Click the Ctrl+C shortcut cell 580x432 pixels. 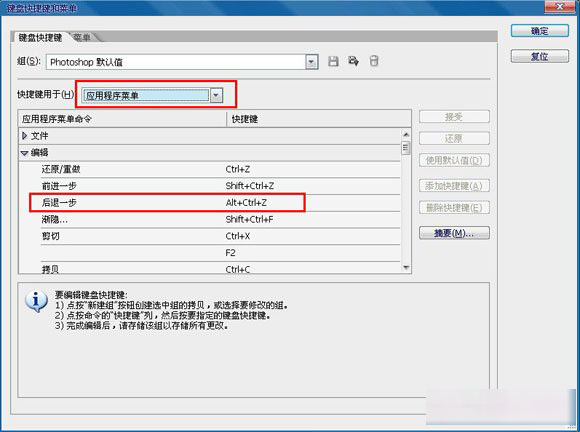238,269
